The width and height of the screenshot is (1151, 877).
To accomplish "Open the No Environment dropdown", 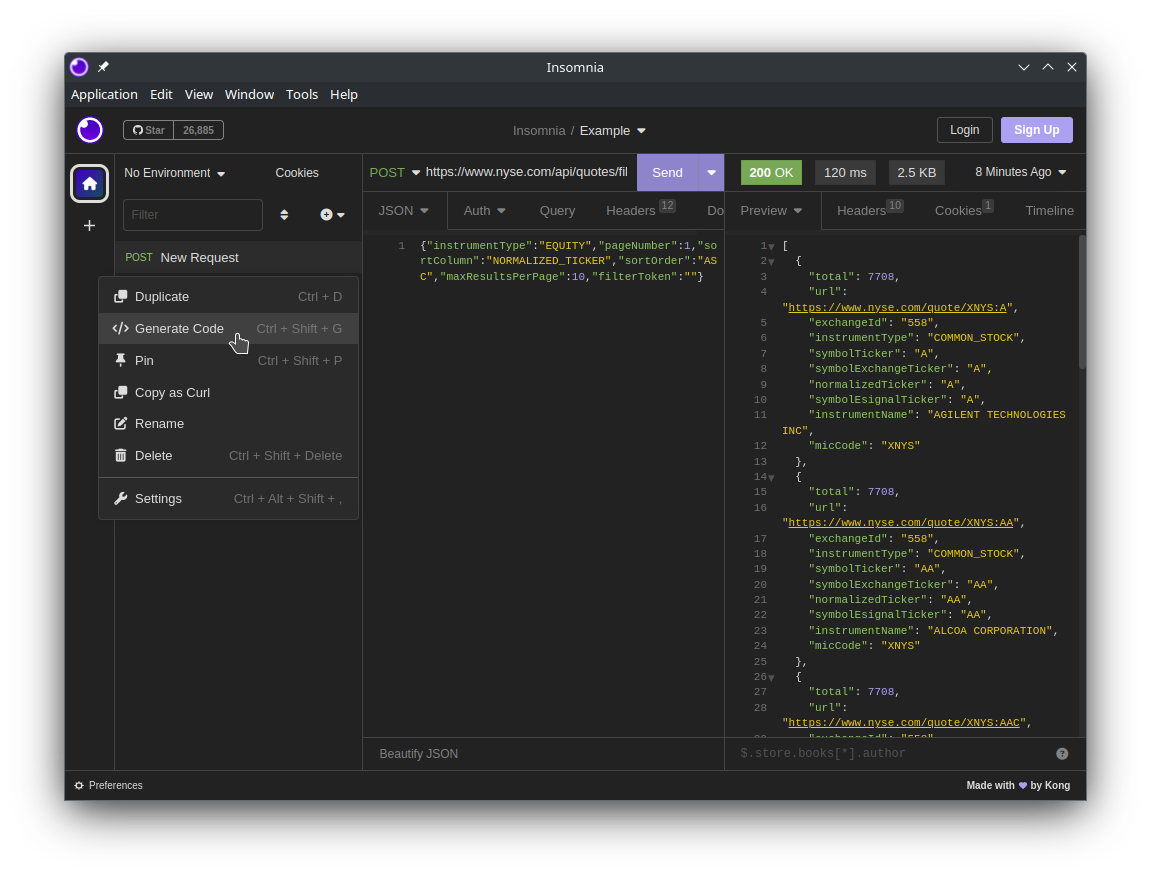I will pyautogui.click(x=174, y=173).
